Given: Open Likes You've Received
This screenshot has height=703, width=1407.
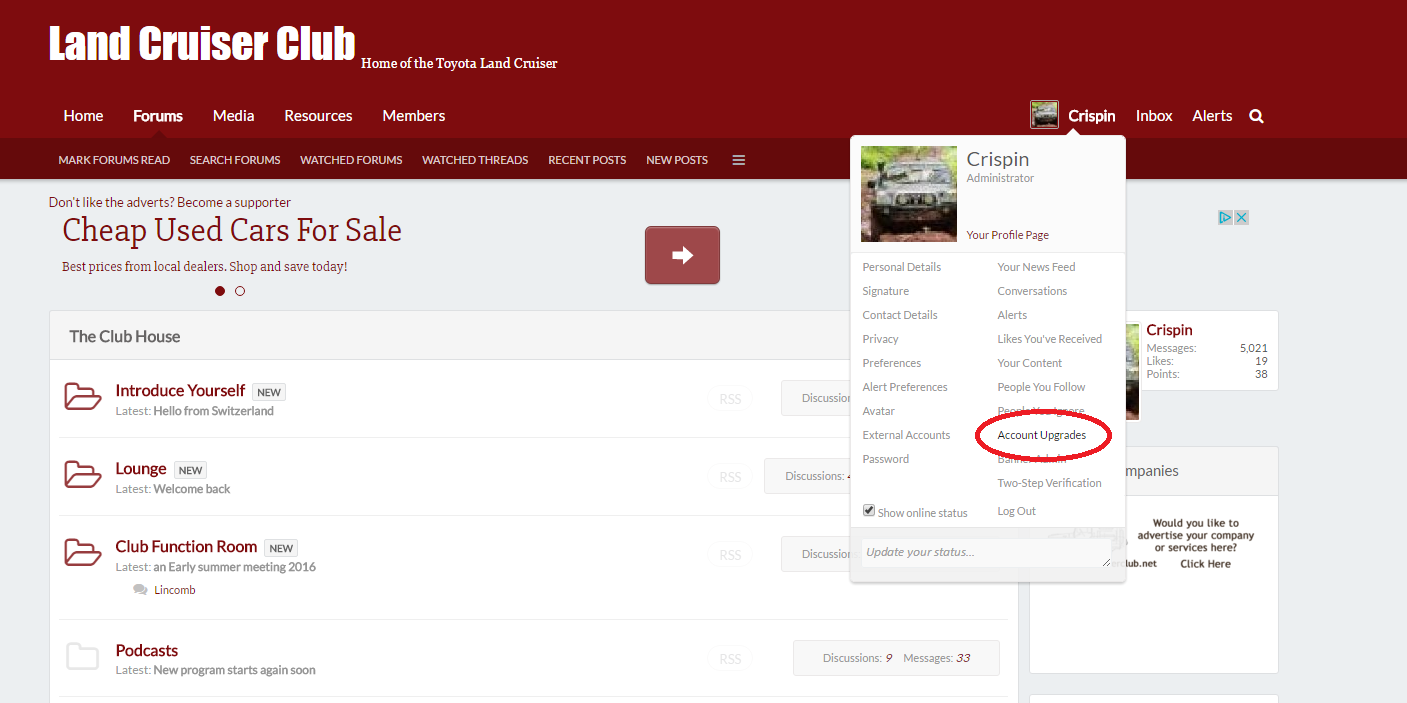Looking at the screenshot, I should pyautogui.click(x=1050, y=339).
